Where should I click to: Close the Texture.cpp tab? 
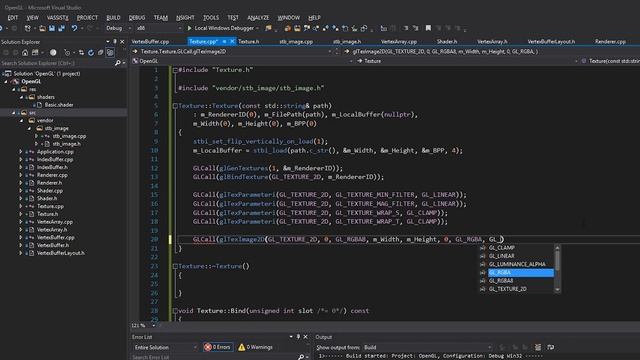click(232, 42)
